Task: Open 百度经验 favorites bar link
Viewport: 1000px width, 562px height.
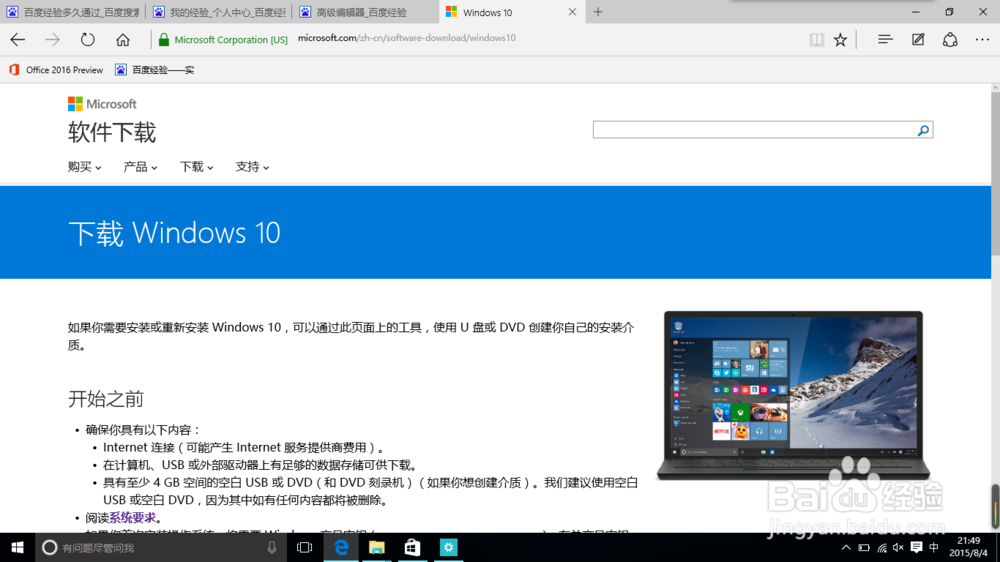Action: (x=154, y=70)
